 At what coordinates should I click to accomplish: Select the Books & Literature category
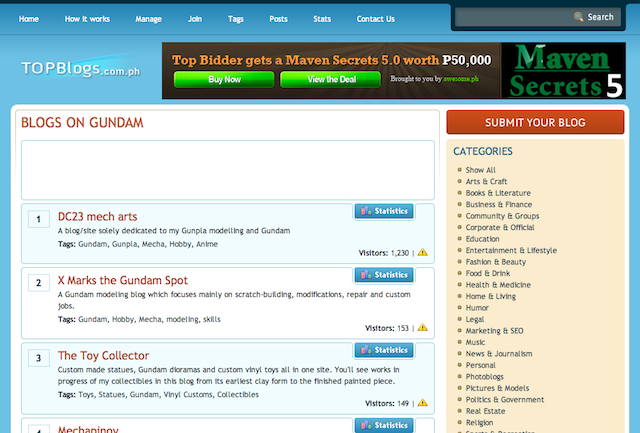point(498,193)
